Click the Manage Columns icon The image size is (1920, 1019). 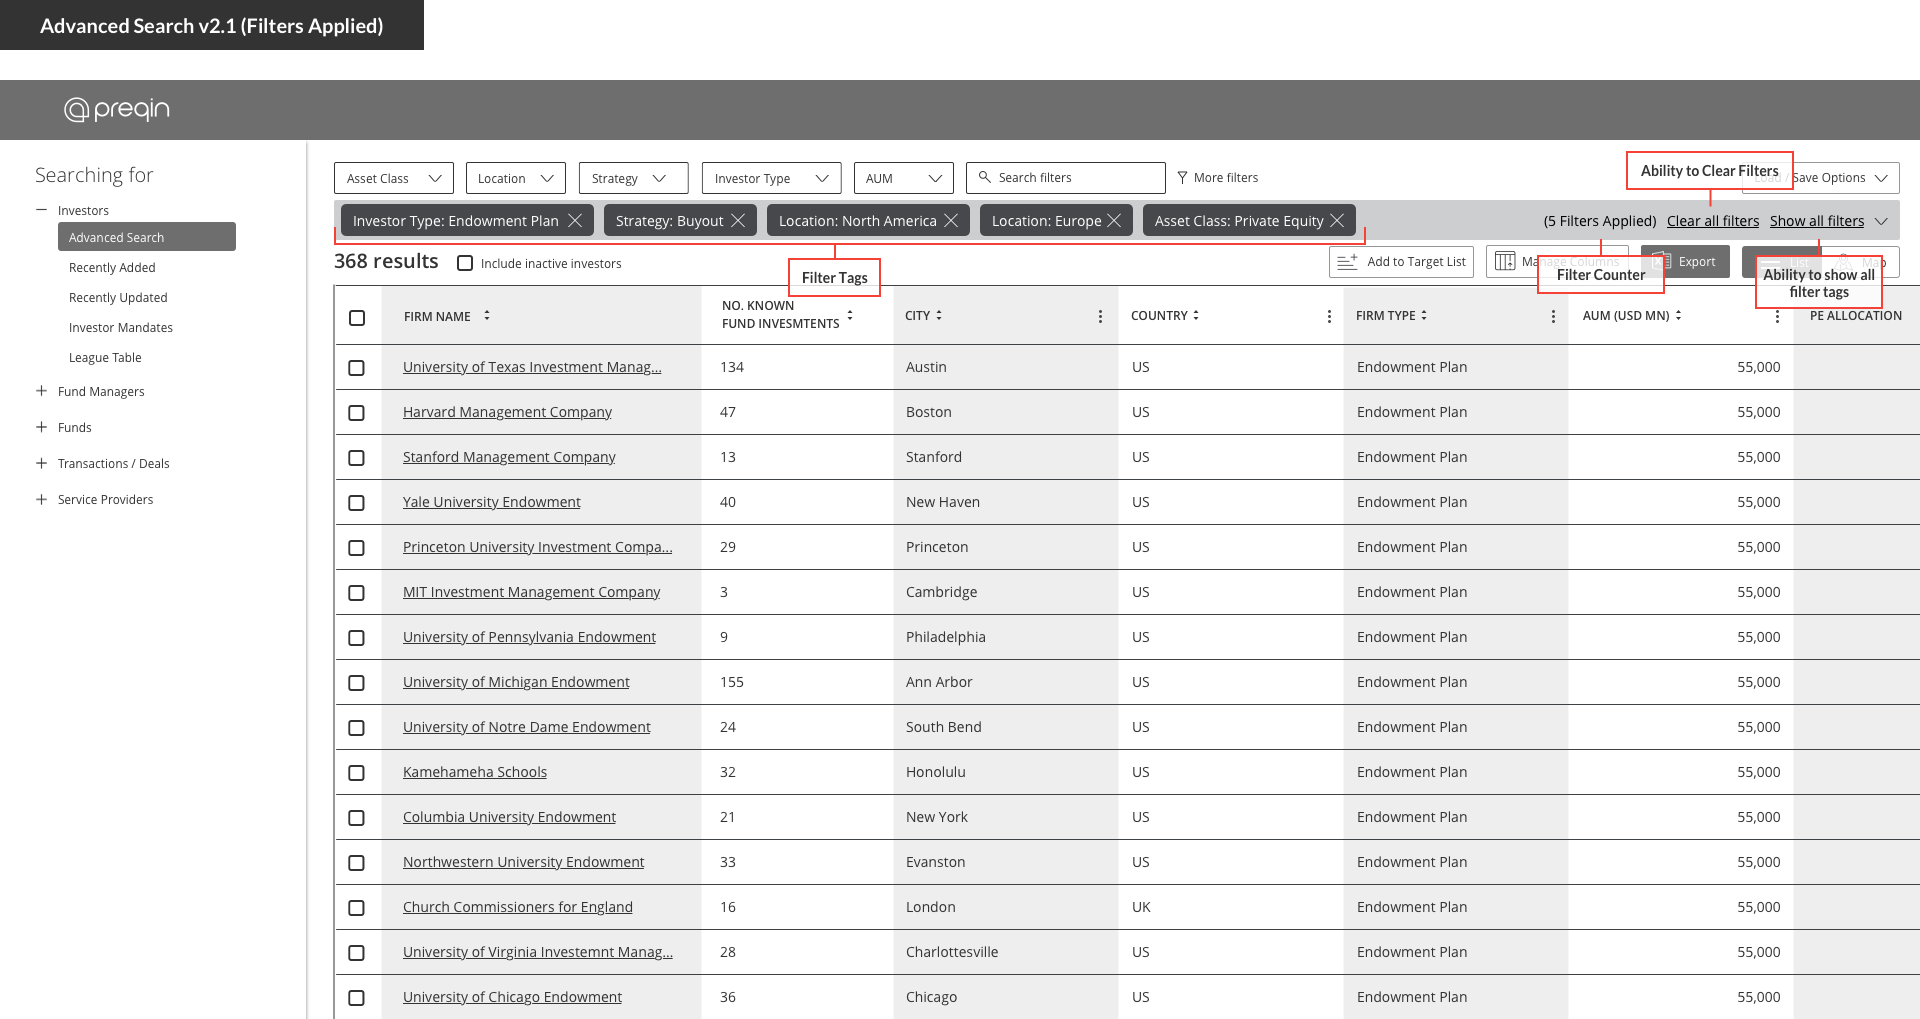[1505, 262]
